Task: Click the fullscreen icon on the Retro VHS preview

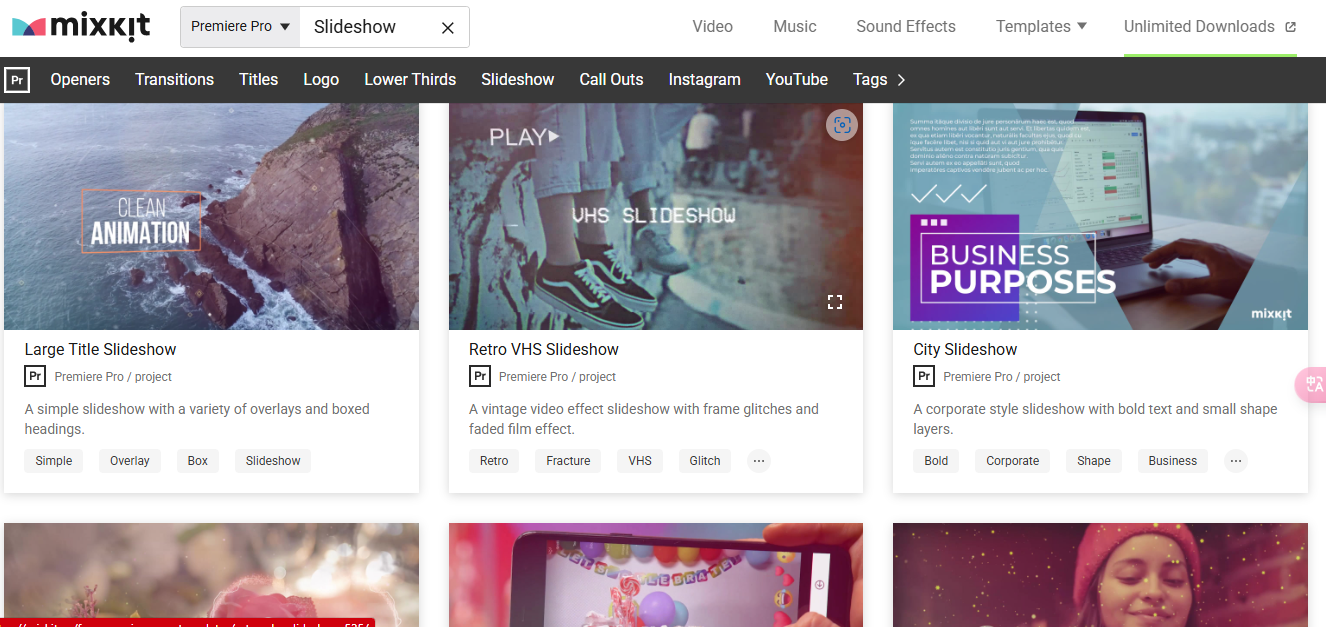Action: click(835, 301)
